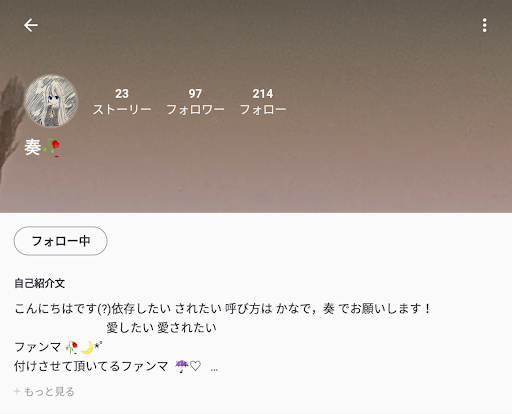The height and width of the screenshot is (414, 512).
Task: Tap the back arrow icon
Action: click(31, 25)
